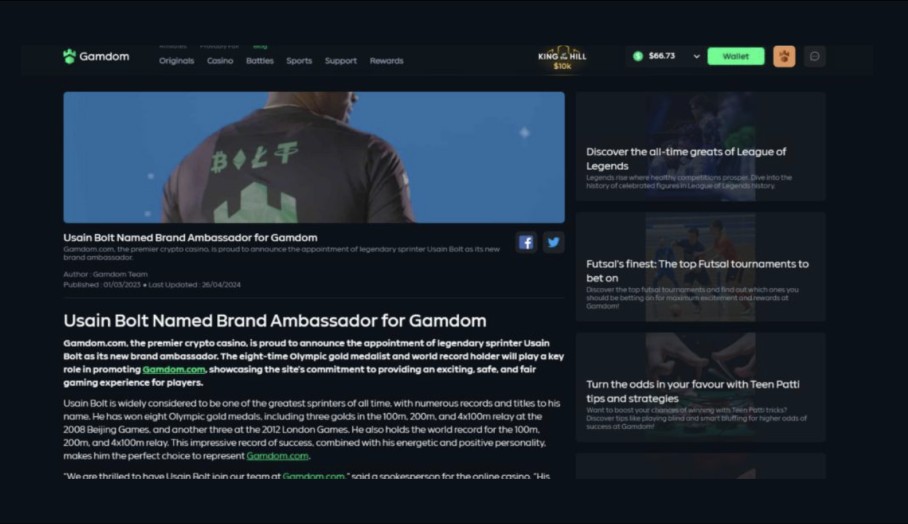Open Teen Patti tips and strategies card
Viewport: 908px width, 524px height.
(701, 387)
